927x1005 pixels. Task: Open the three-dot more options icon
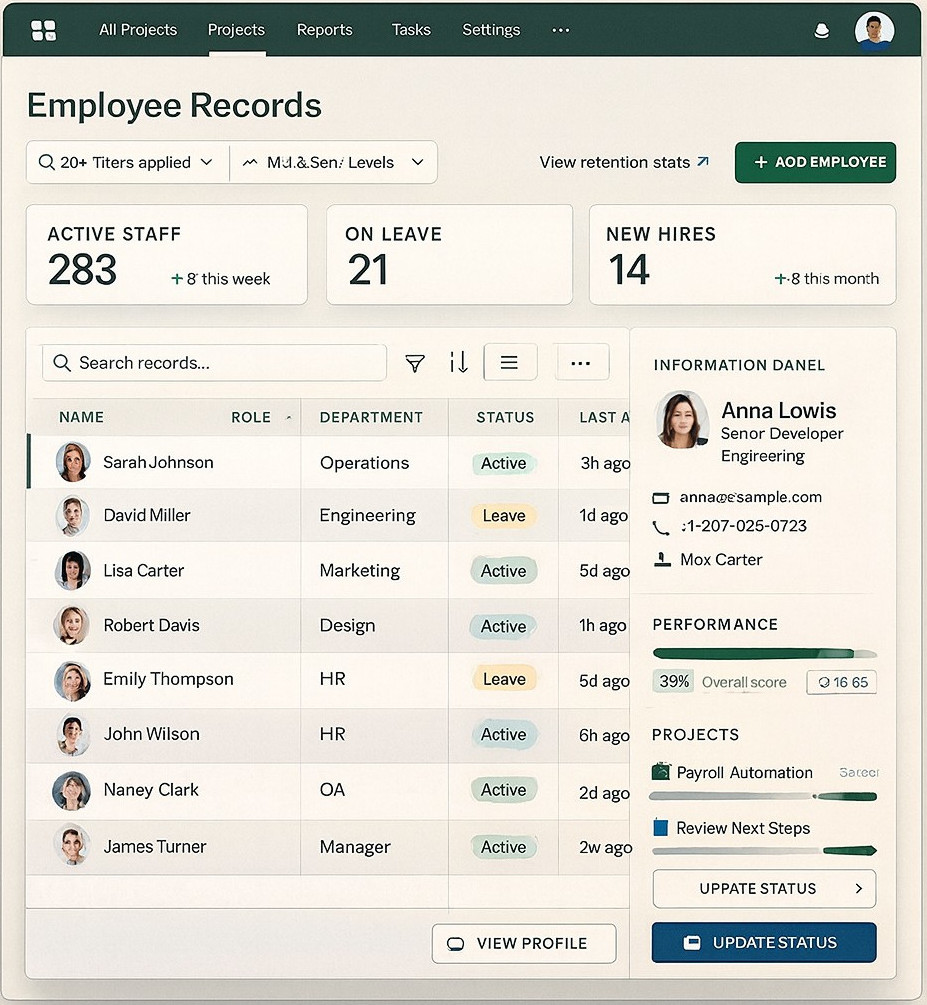pyautogui.click(x=581, y=362)
